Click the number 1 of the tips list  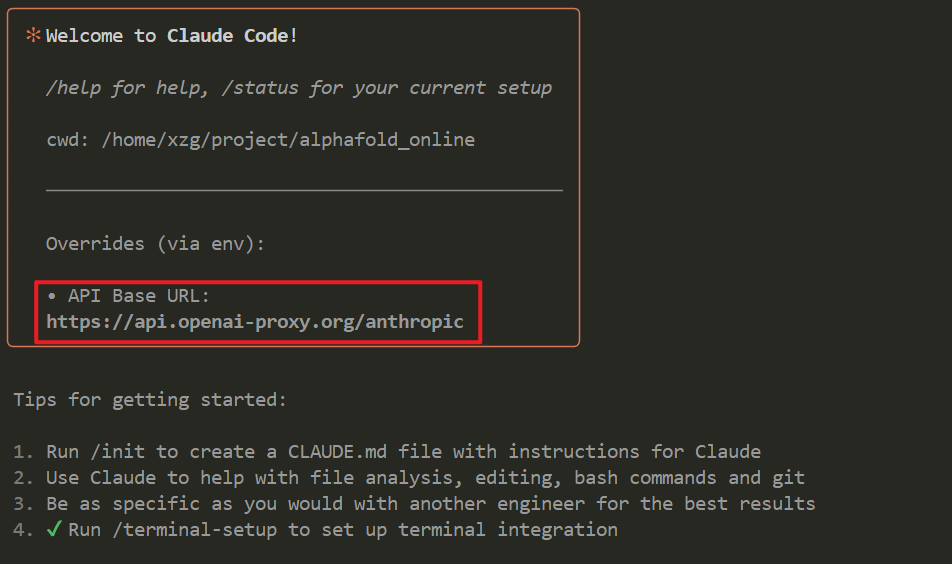(x=19, y=452)
